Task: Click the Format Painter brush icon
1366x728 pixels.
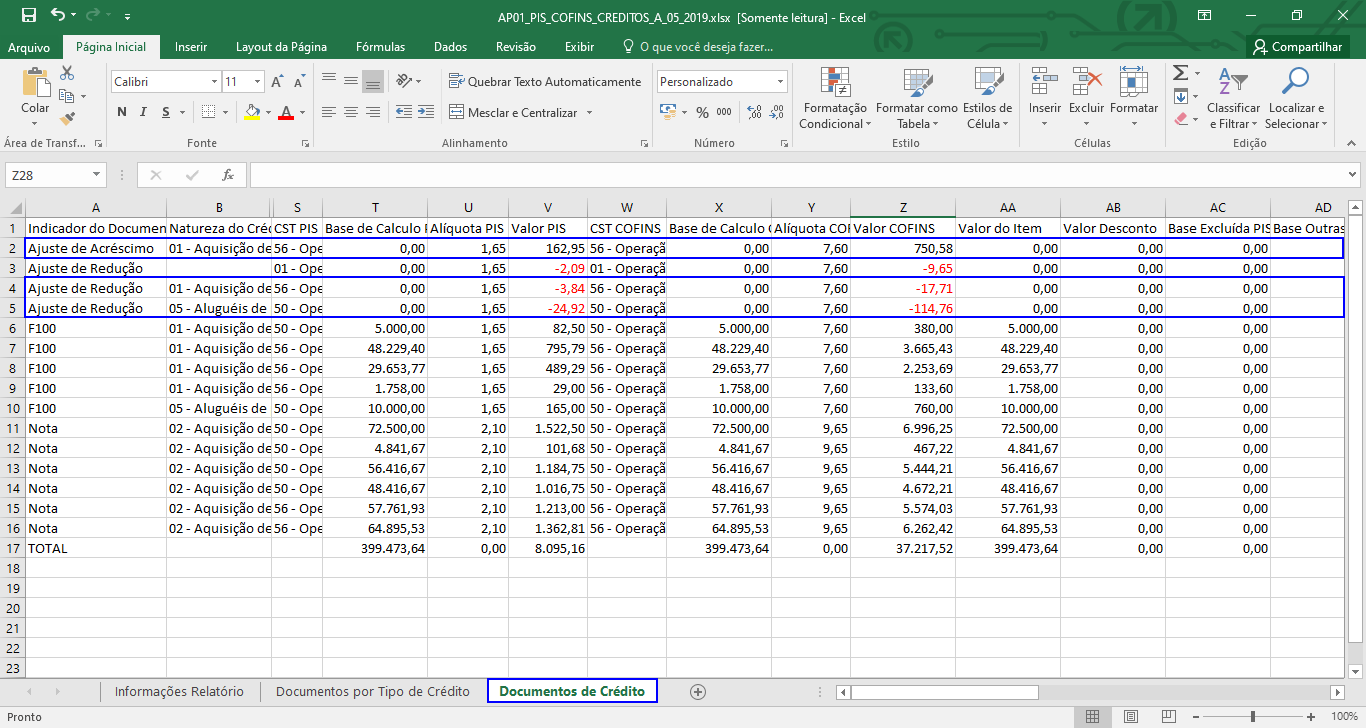Action: coord(67,118)
